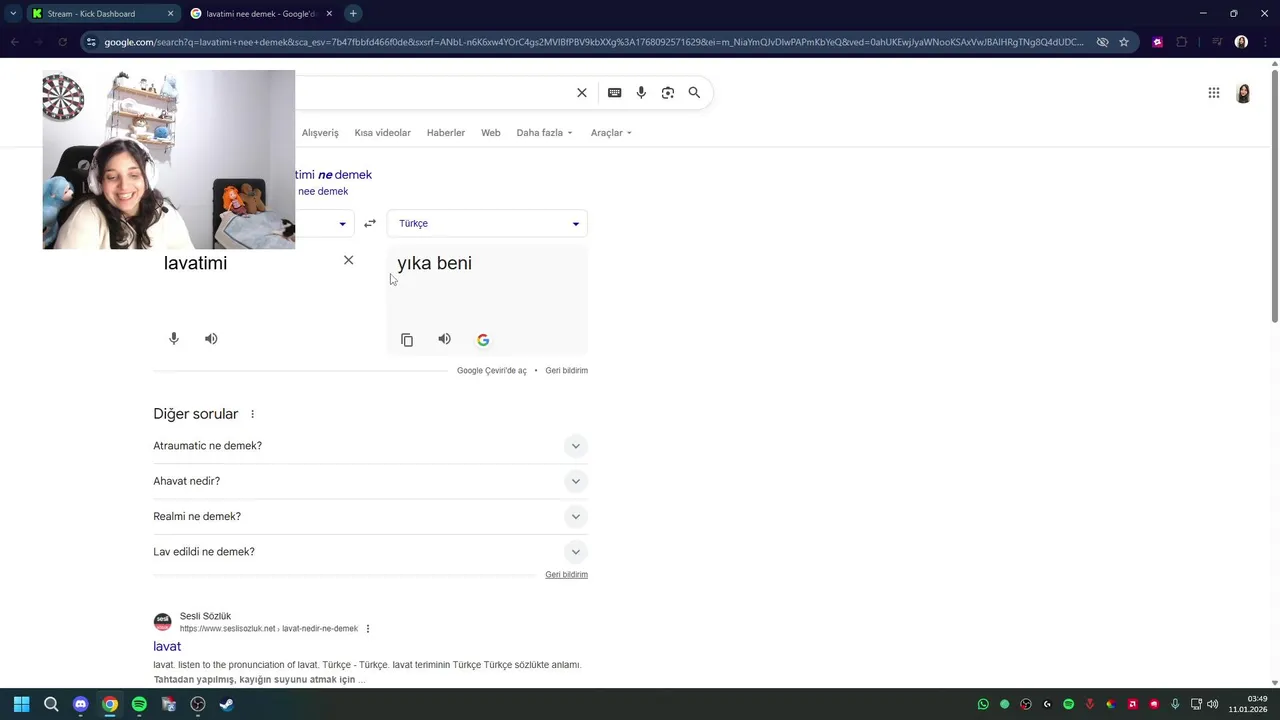Open the Diğer sorular three-dot menu
Image resolution: width=1280 pixels, height=720 pixels.
click(252, 414)
